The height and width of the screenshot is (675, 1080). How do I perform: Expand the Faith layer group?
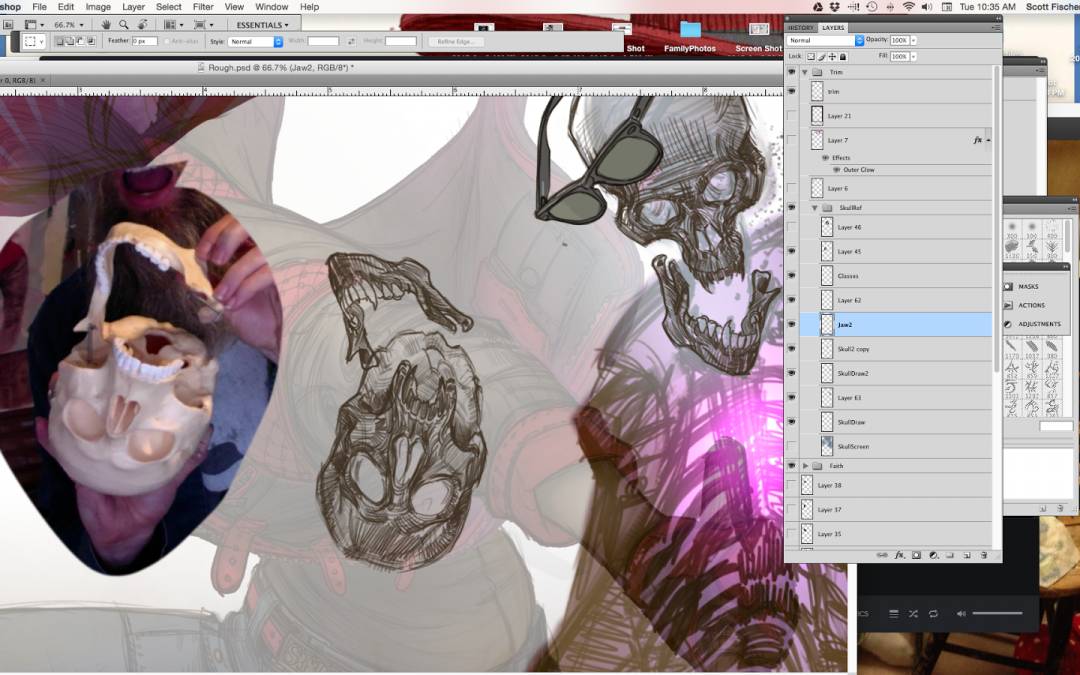(x=805, y=466)
